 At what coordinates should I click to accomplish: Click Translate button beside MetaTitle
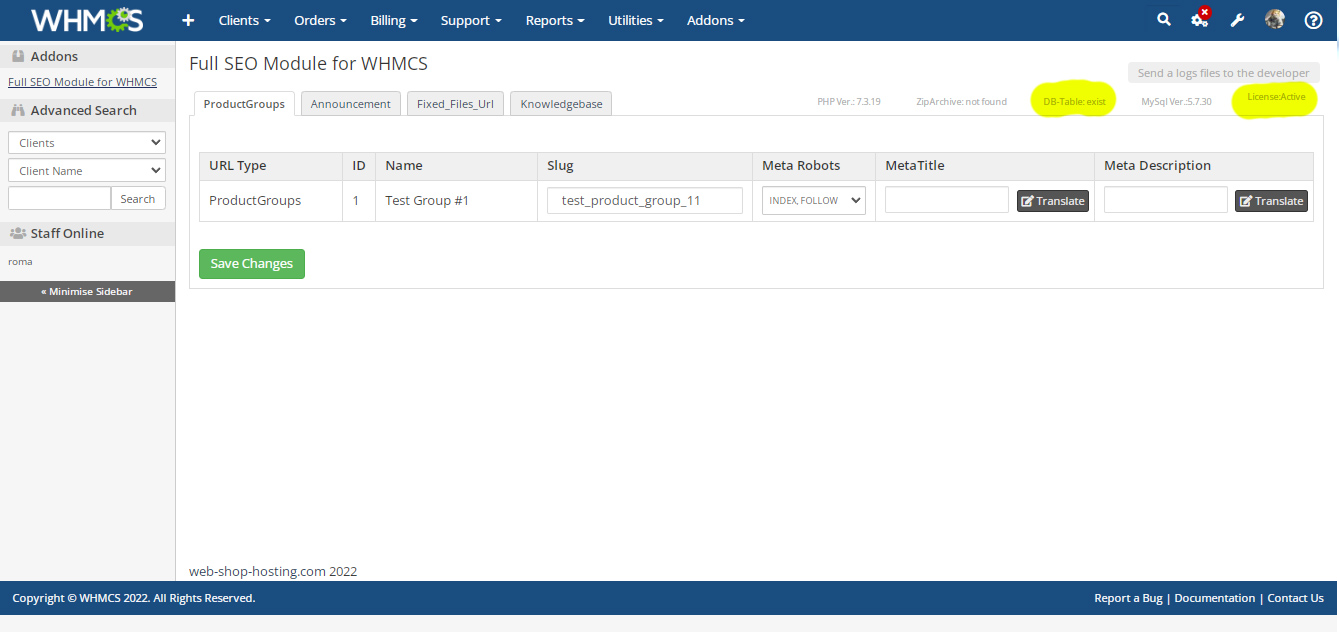[x=1053, y=201]
